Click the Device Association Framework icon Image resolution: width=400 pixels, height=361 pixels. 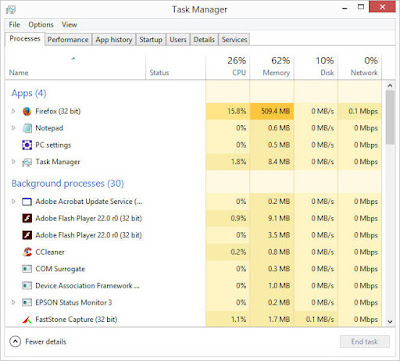pos(27,286)
